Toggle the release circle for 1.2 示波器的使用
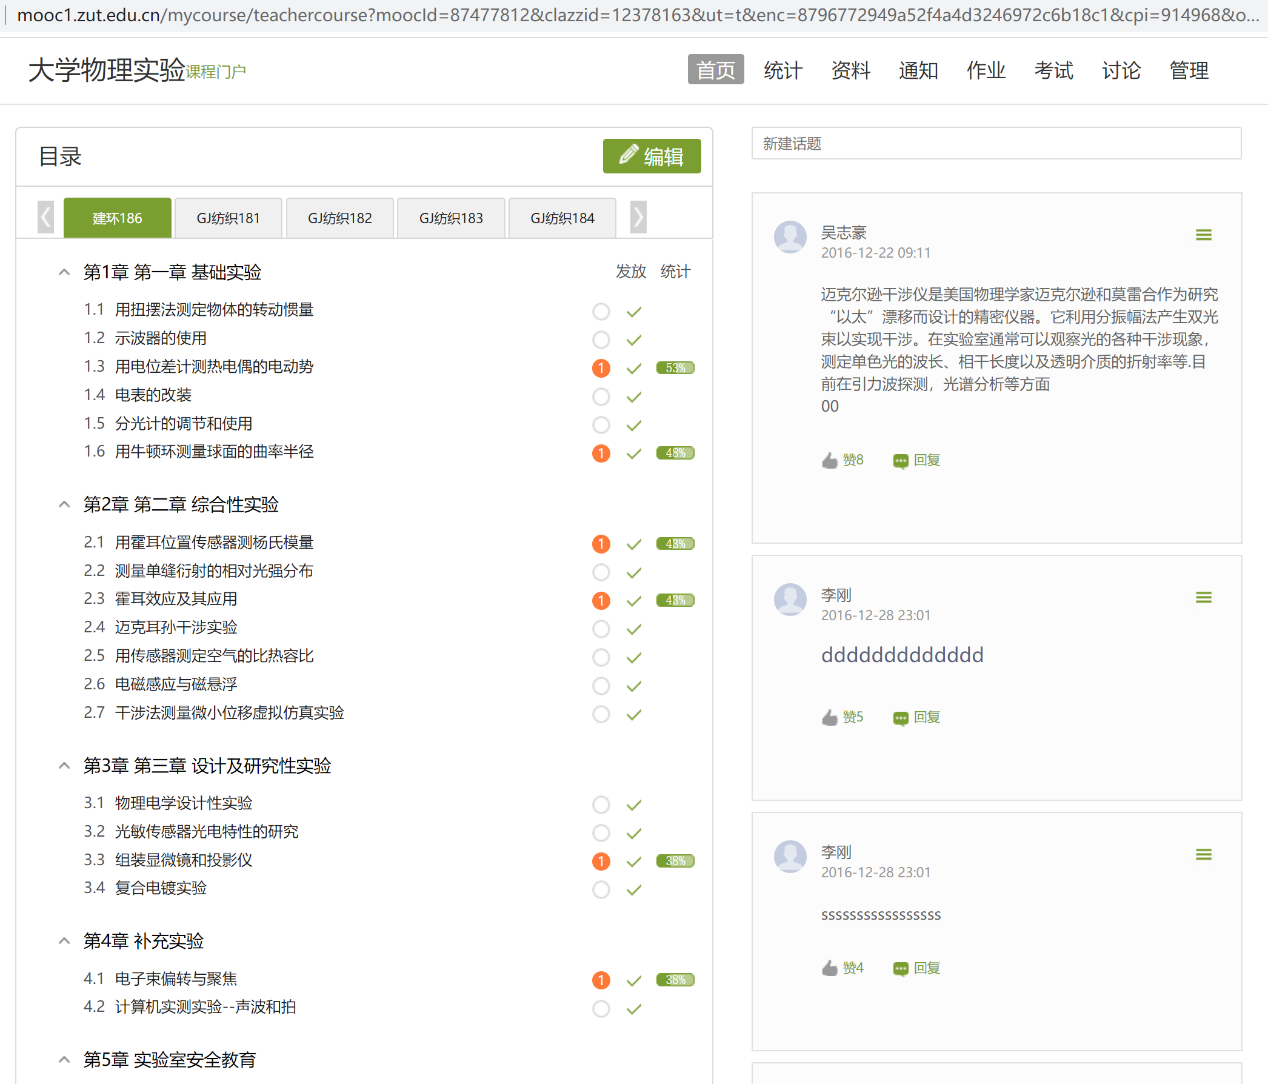1268x1084 pixels. [x=601, y=339]
